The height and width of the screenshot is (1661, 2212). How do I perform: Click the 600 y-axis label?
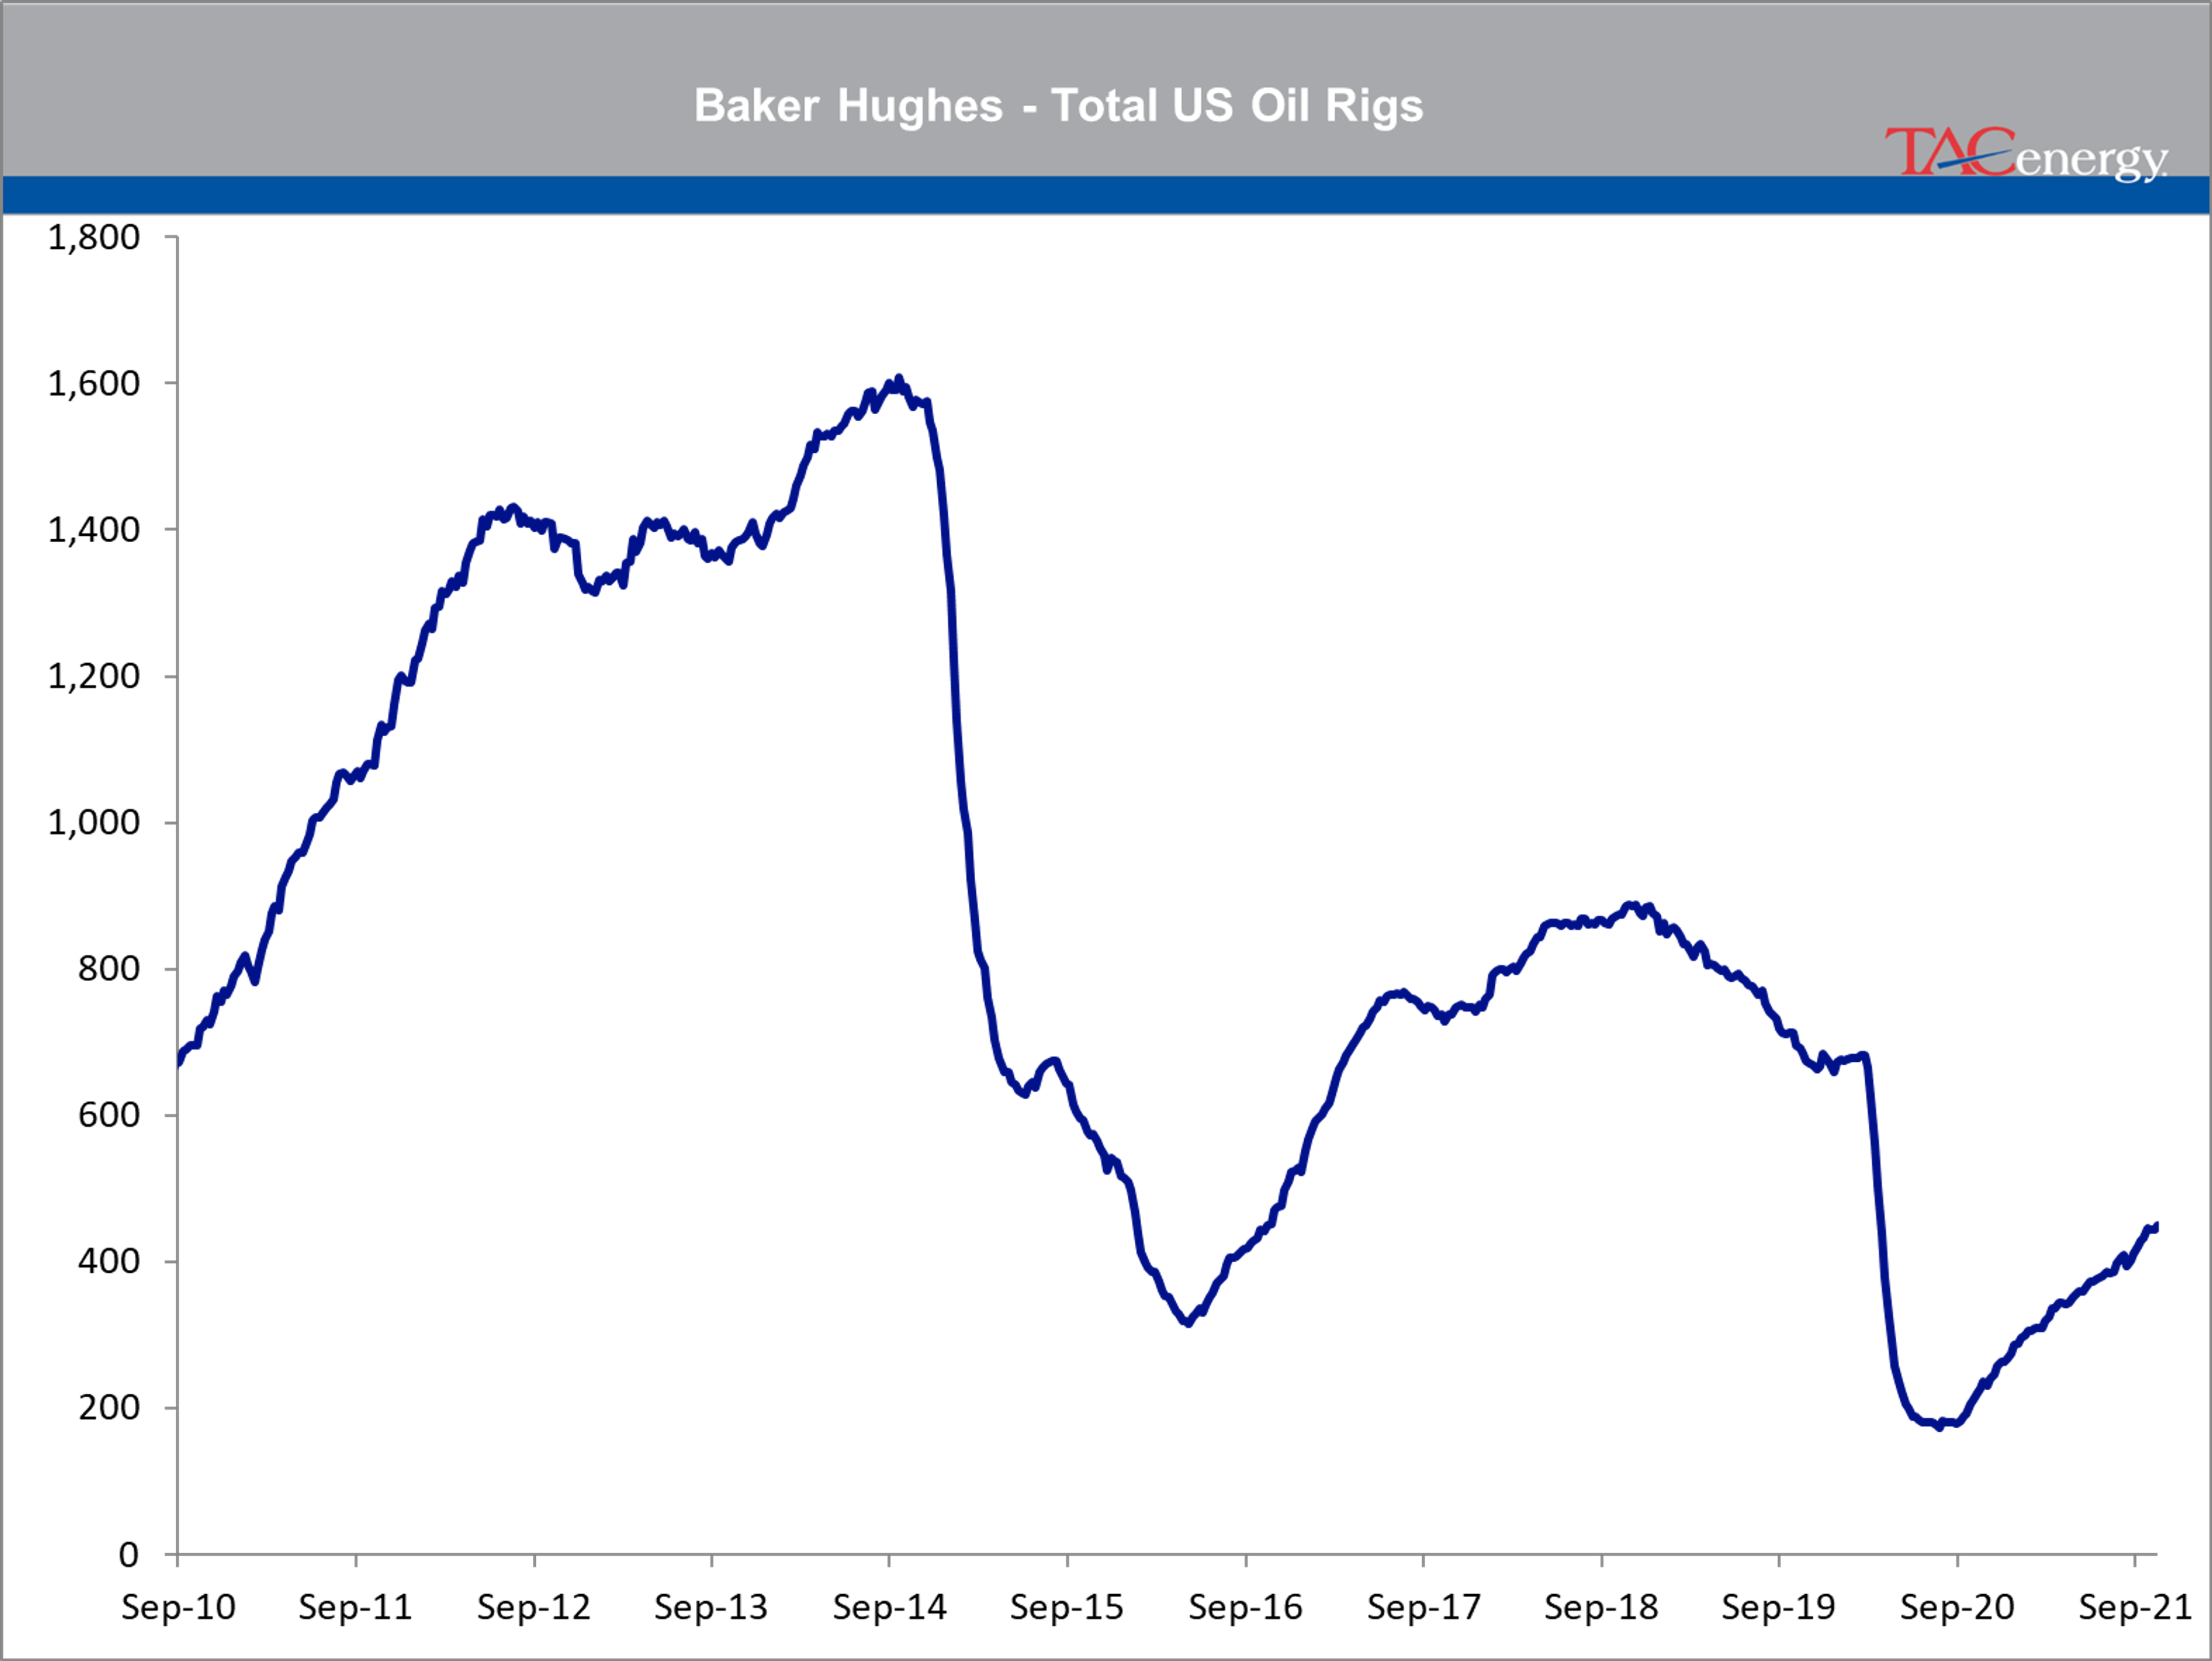(x=109, y=1114)
